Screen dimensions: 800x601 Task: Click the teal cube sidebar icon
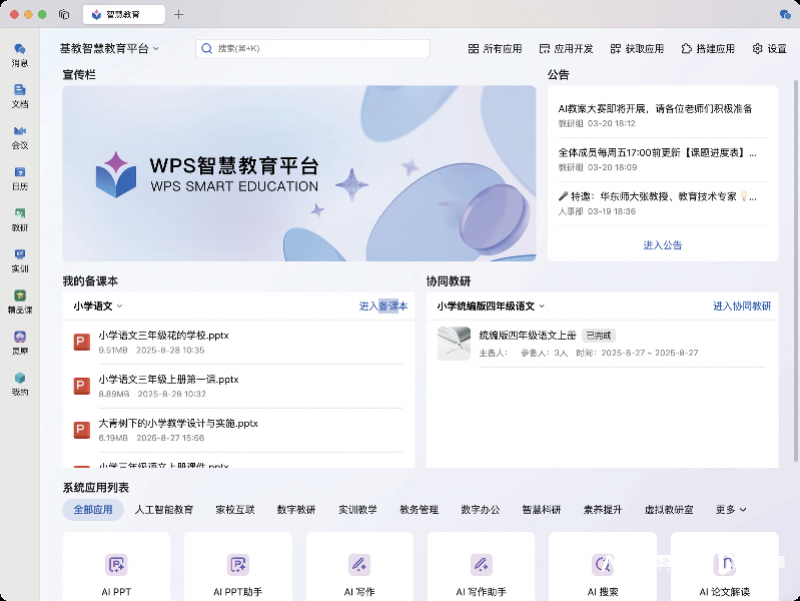tap(19, 378)
